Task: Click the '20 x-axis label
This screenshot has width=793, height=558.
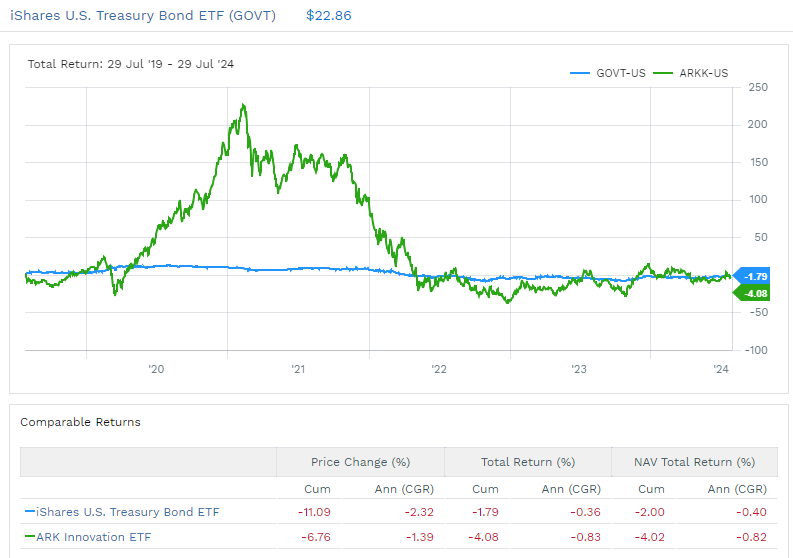Action: click(156, 369)
